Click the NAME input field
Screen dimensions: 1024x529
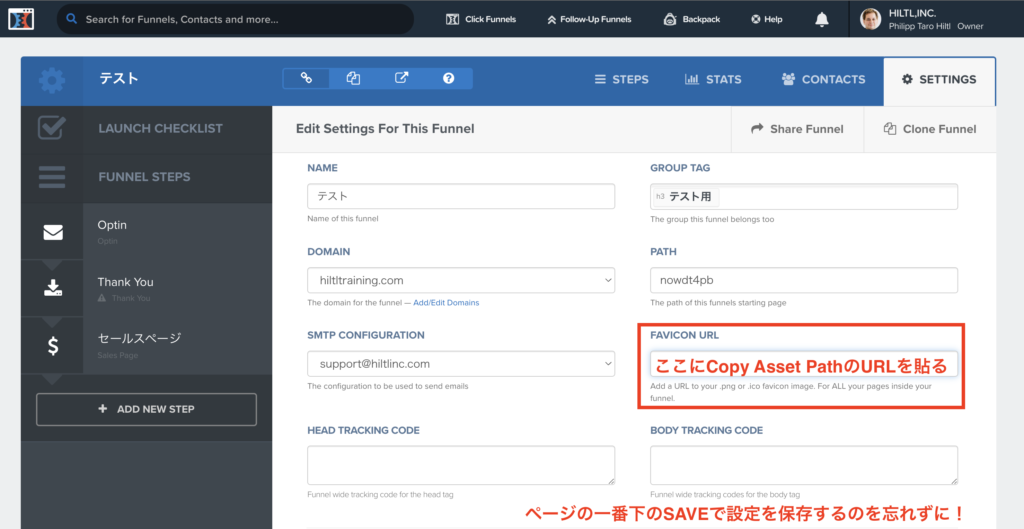point(461,196)
